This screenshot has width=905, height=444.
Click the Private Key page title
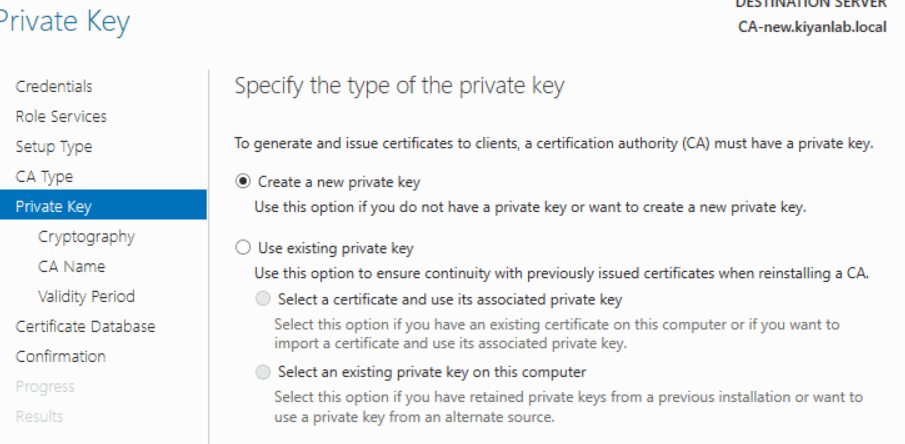[65, 22]
